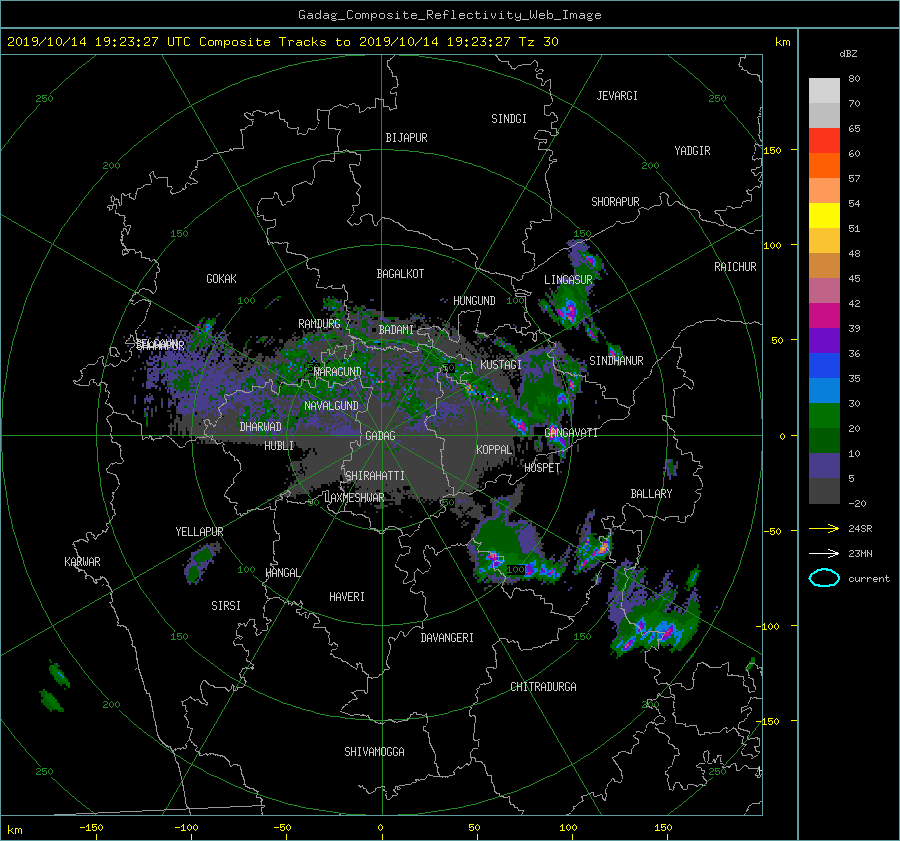Click the HAVERI city label
Screen dimensions: 900x841
click(x=347, y=597)
